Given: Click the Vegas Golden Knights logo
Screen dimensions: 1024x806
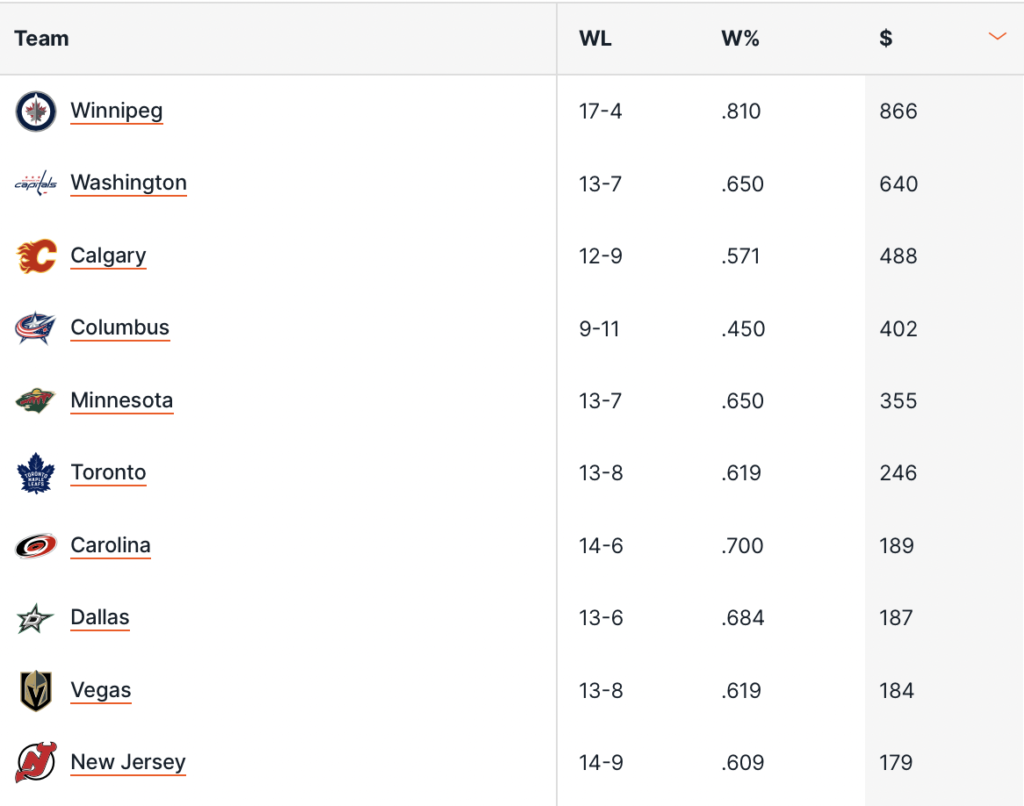Looking at the screenshot, I should [x=36, y=691].
